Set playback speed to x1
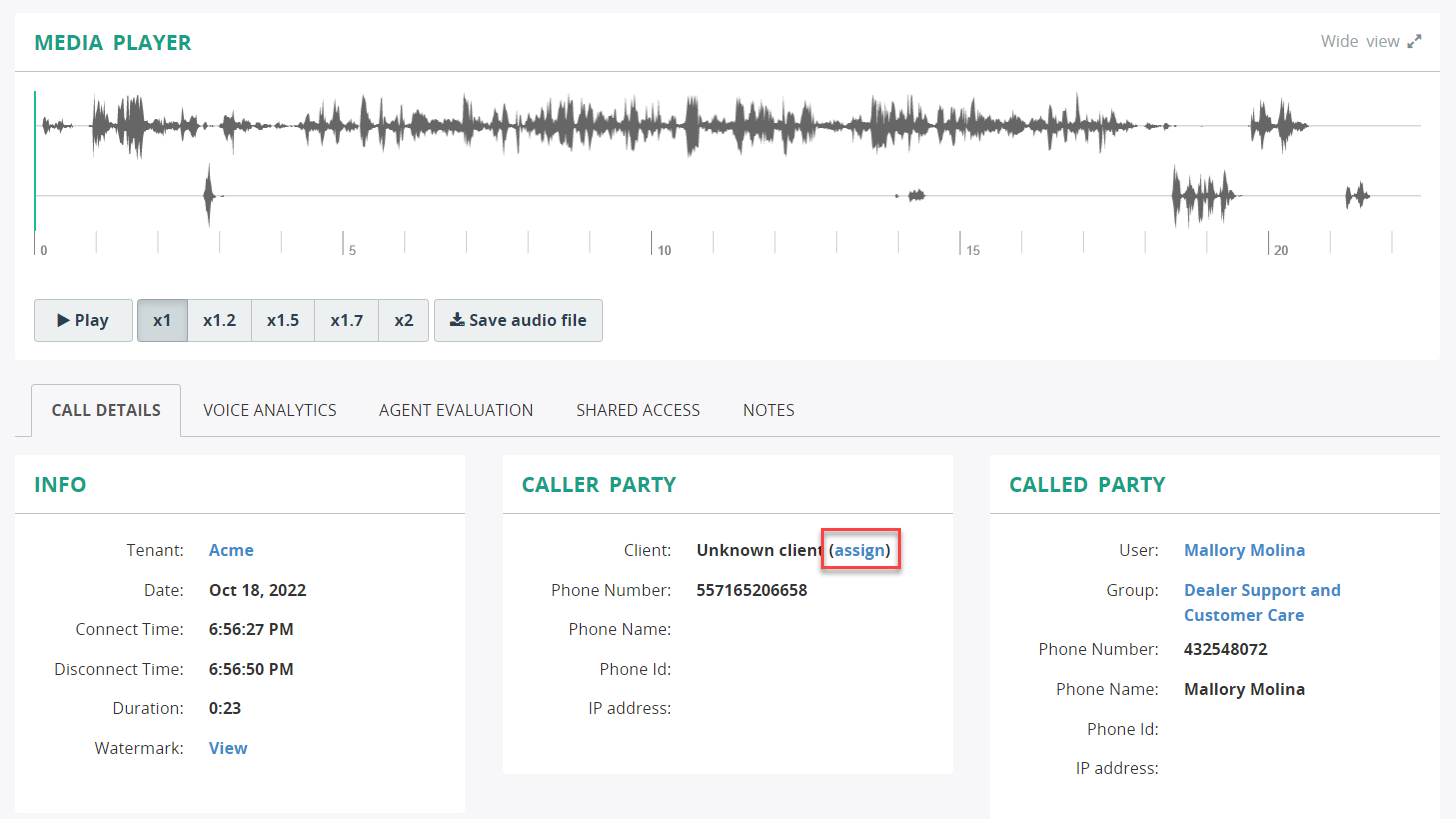This screenshot has width=1456, height=819. pyautogui.click(x=162, y=321)
